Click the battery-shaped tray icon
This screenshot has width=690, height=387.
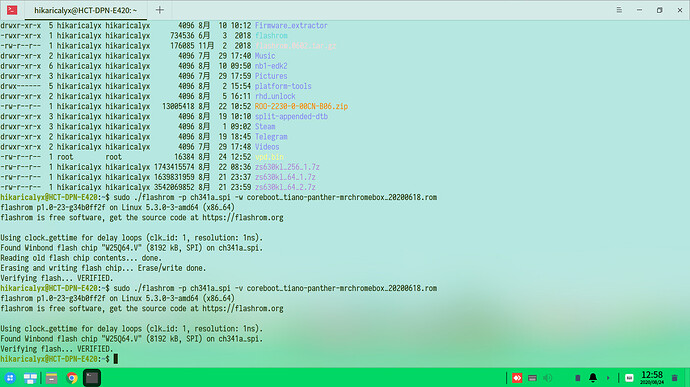(578, 378)
